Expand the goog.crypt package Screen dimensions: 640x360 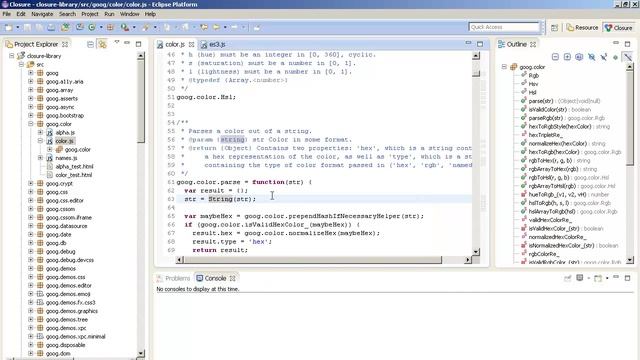pos(31,183)
